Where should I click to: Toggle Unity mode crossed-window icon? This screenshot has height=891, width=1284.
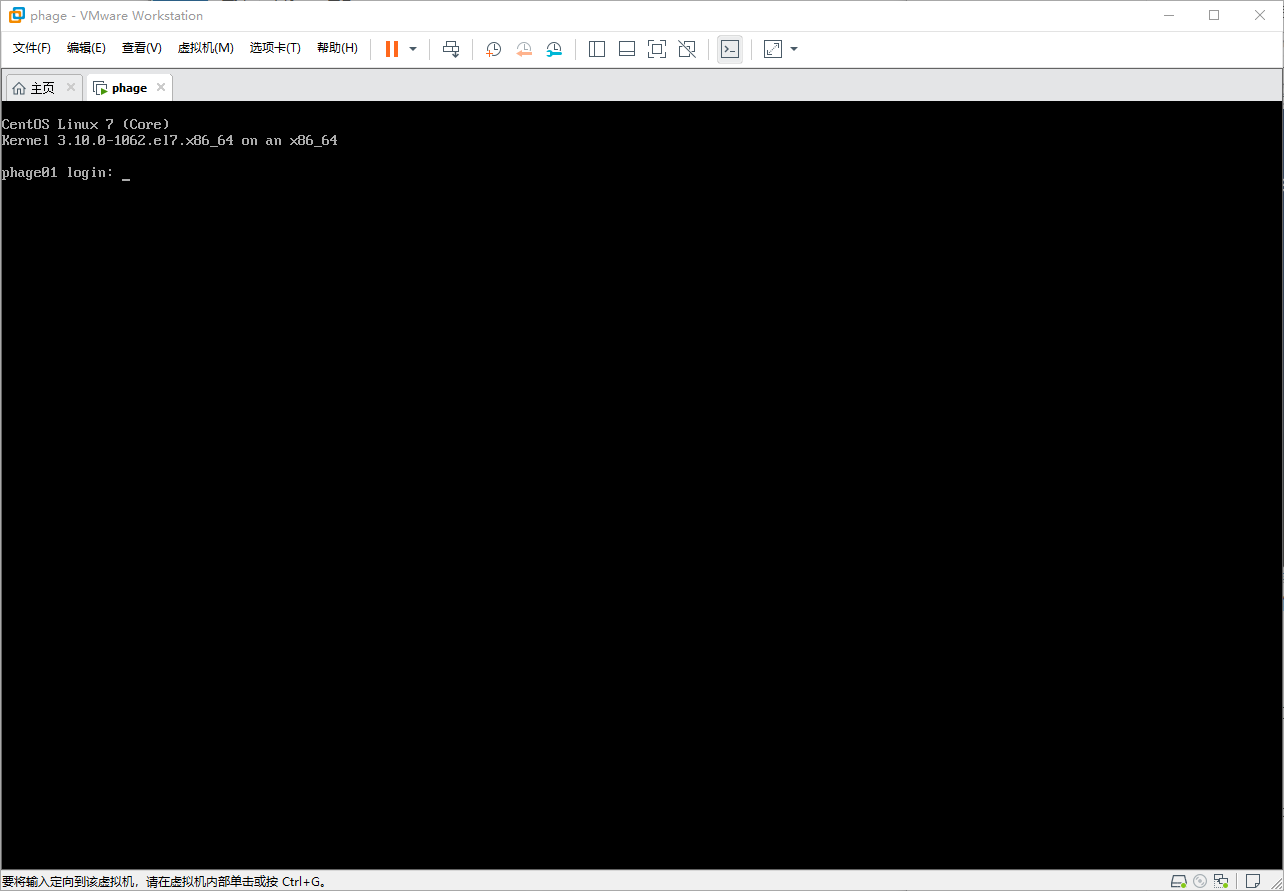pos(687,49)
